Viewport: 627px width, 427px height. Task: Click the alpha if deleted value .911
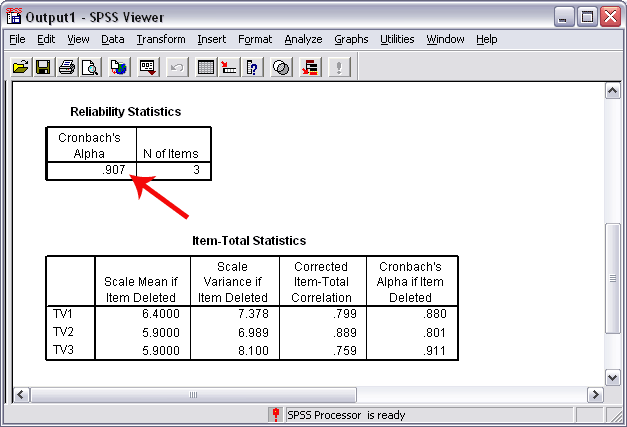435,351
